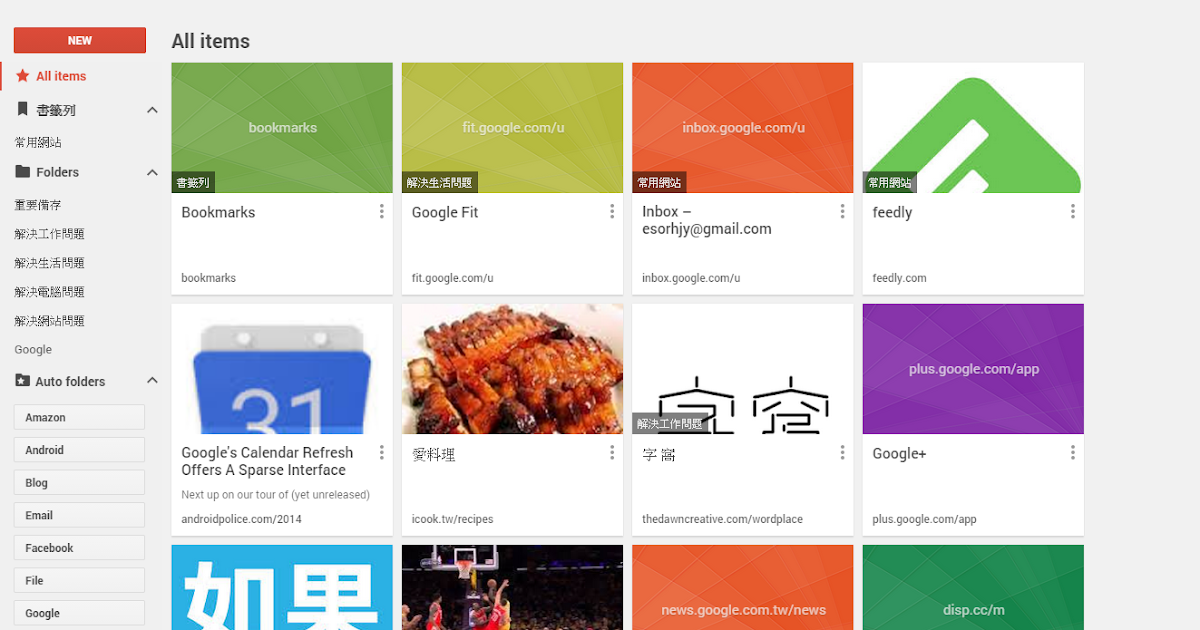Open the grilled food recipe thumbnail
This screenshot has height=630, width=1200.
(512, 369)
